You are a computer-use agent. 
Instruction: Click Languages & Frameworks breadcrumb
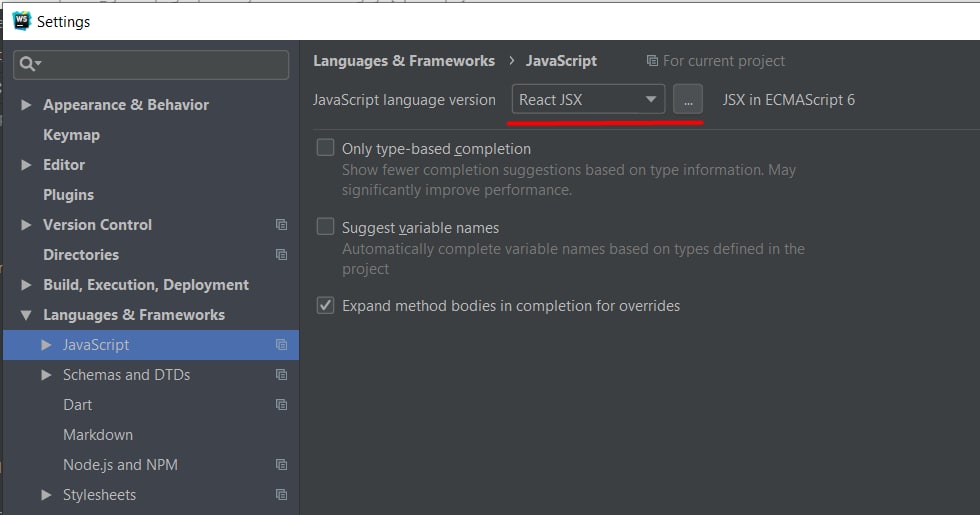(404, 61)
